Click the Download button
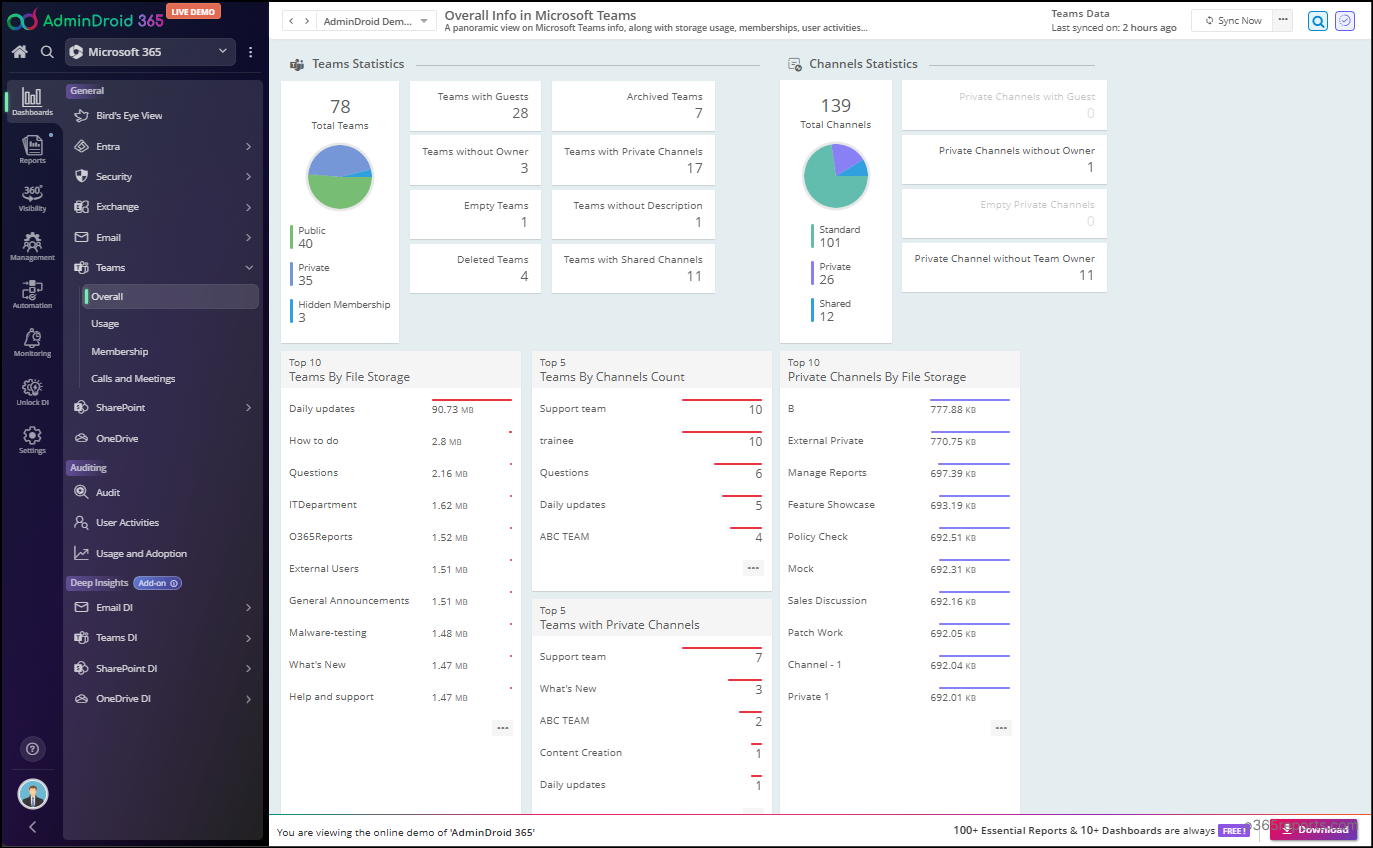 pos(1313,830)
